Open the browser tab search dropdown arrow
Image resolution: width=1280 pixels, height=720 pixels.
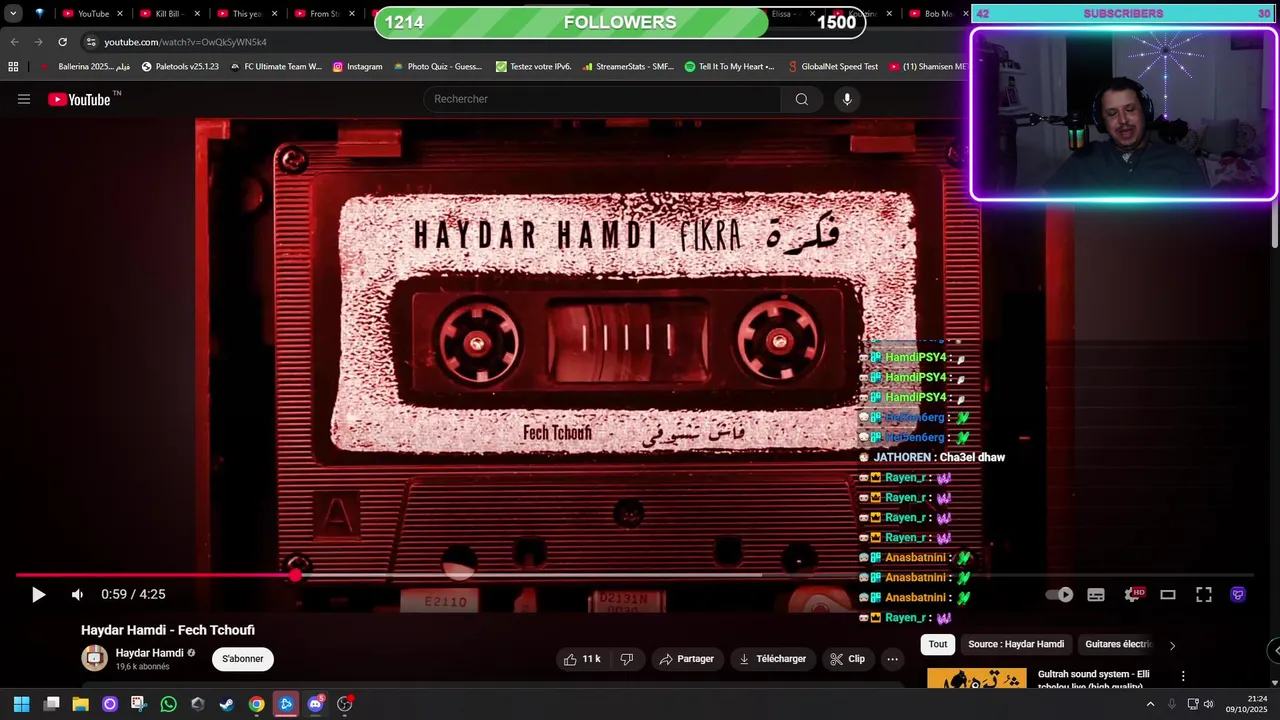[x=13, y=14]
